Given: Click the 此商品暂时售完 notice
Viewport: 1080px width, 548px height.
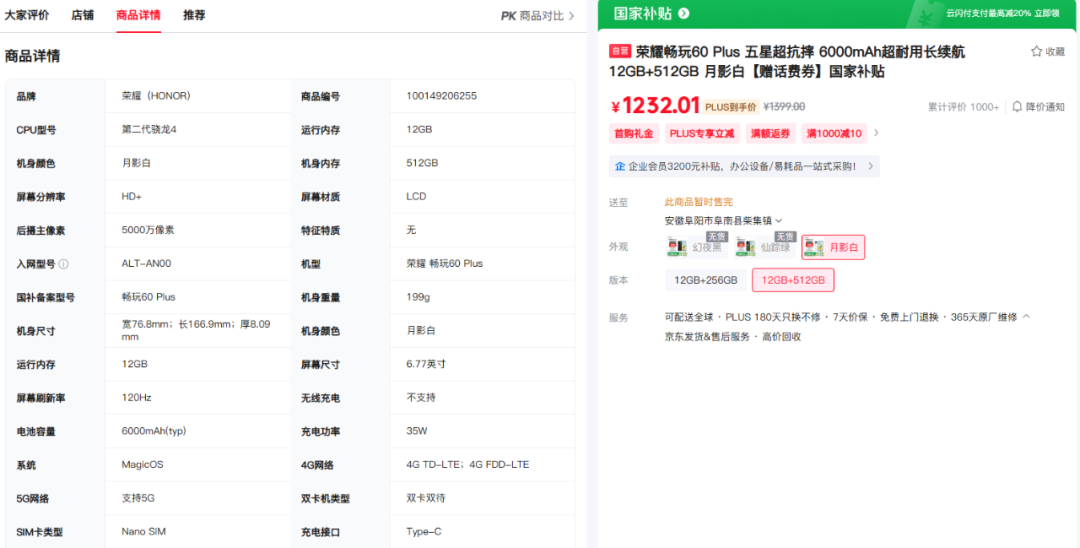Looking at the screenshot, I should [x=698, y=202].
